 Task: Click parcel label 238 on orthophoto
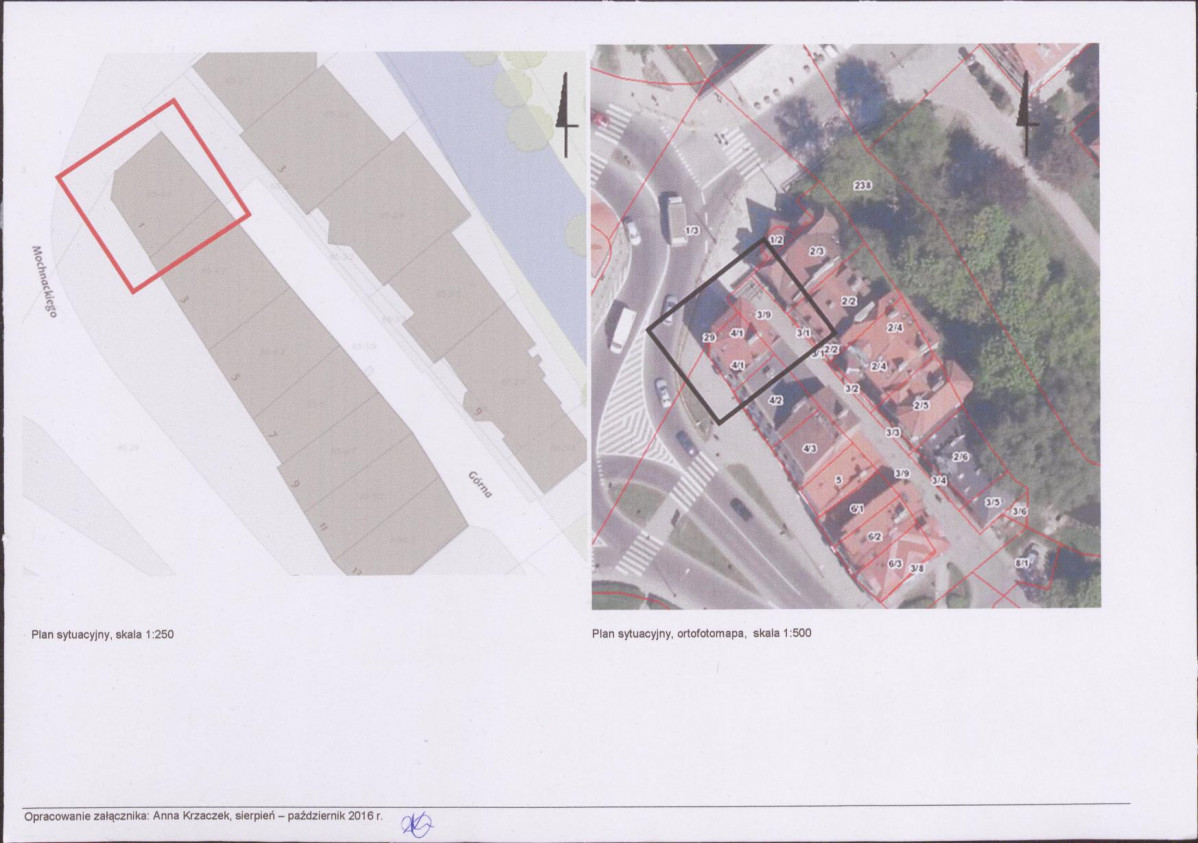[x=862, y=186]
